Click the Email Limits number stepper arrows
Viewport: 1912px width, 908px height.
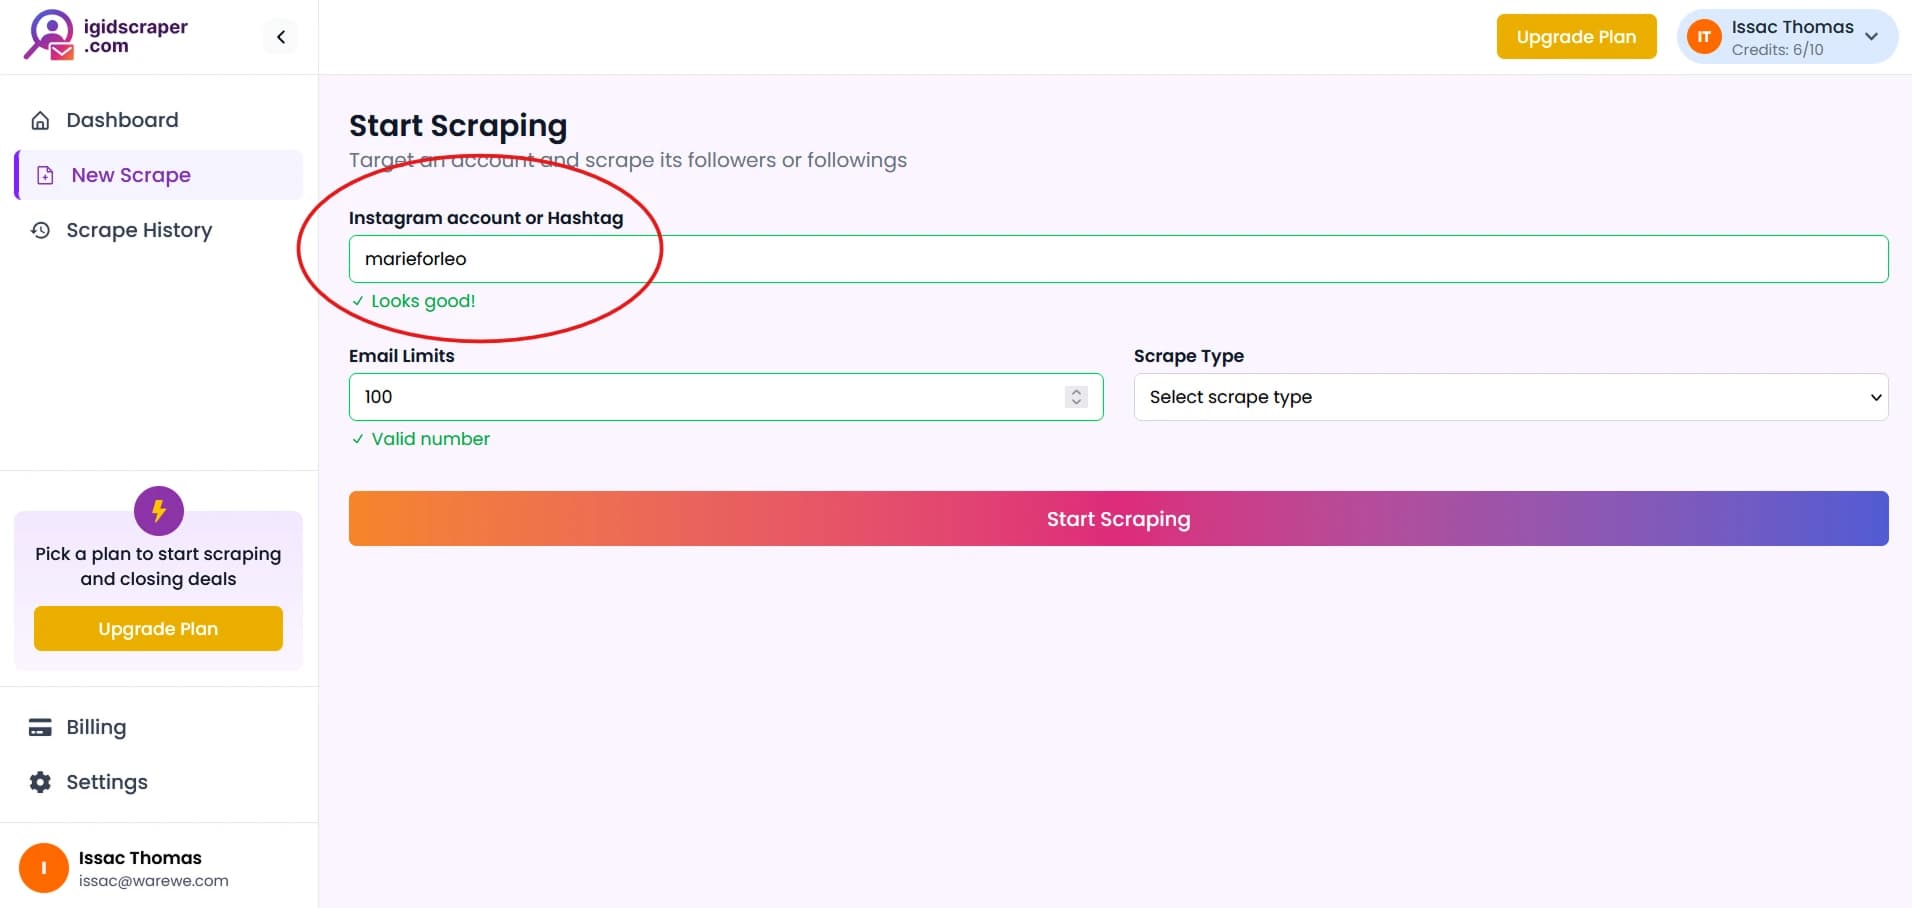coord(1076,397)
